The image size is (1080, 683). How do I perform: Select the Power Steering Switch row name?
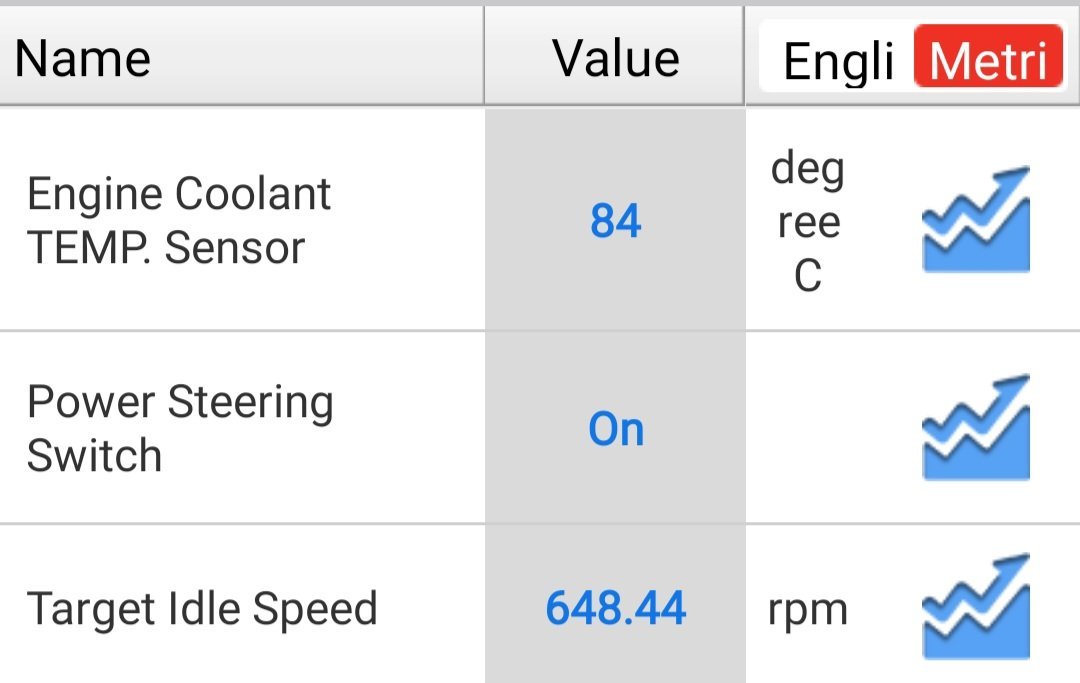(x=180, y=428)
